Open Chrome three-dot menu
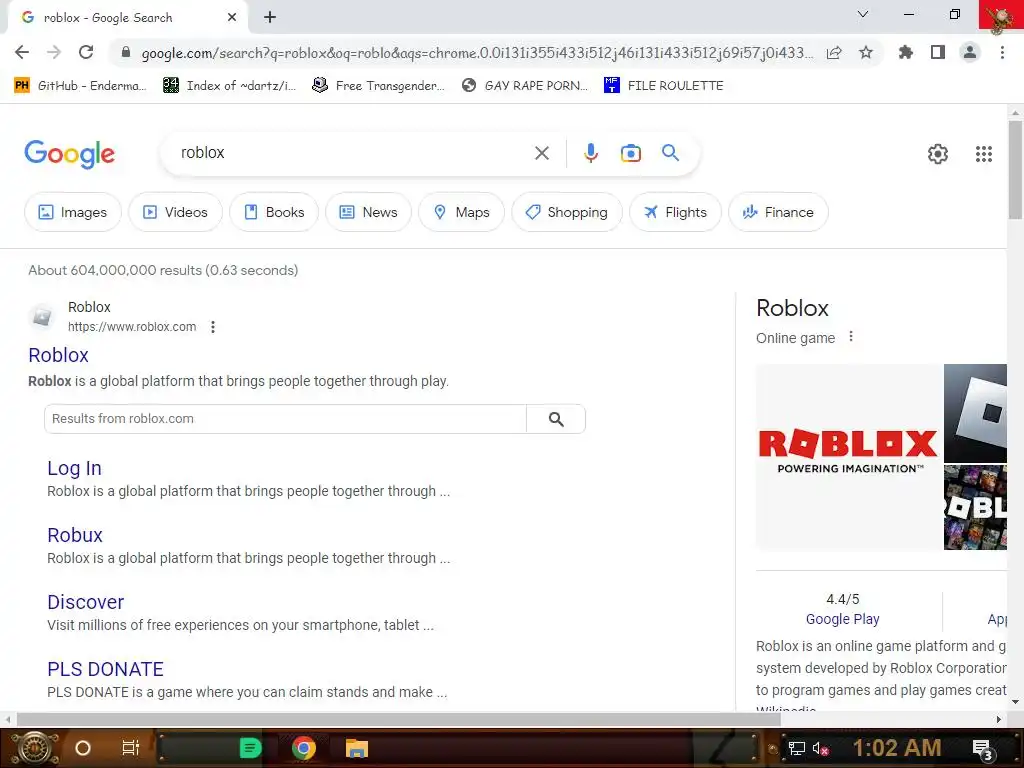This screenshot has width=1024, height=768. [1002, 52]
